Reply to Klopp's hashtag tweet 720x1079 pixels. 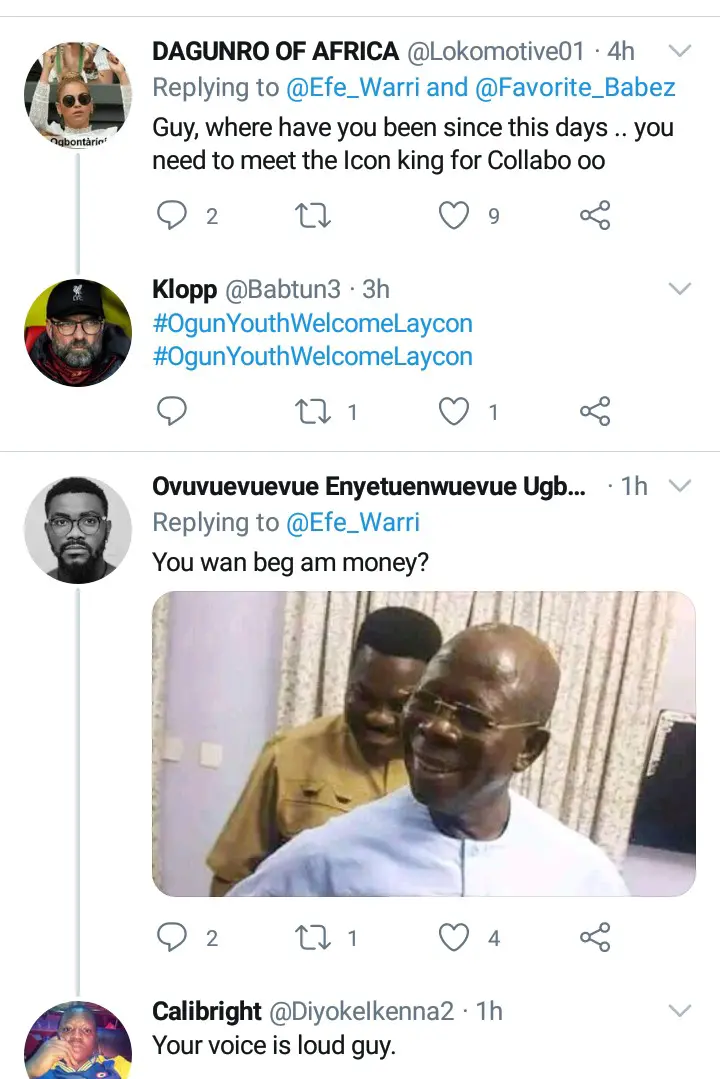173,411
